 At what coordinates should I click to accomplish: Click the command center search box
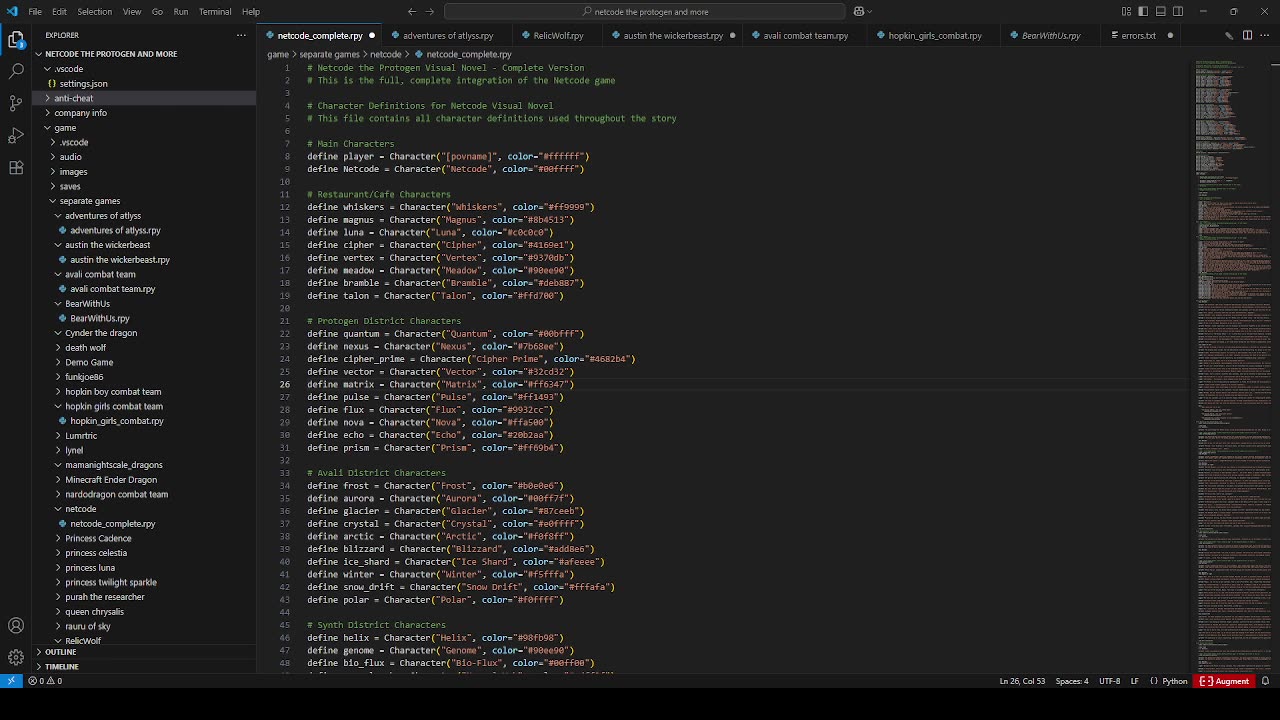click(645, 12)
